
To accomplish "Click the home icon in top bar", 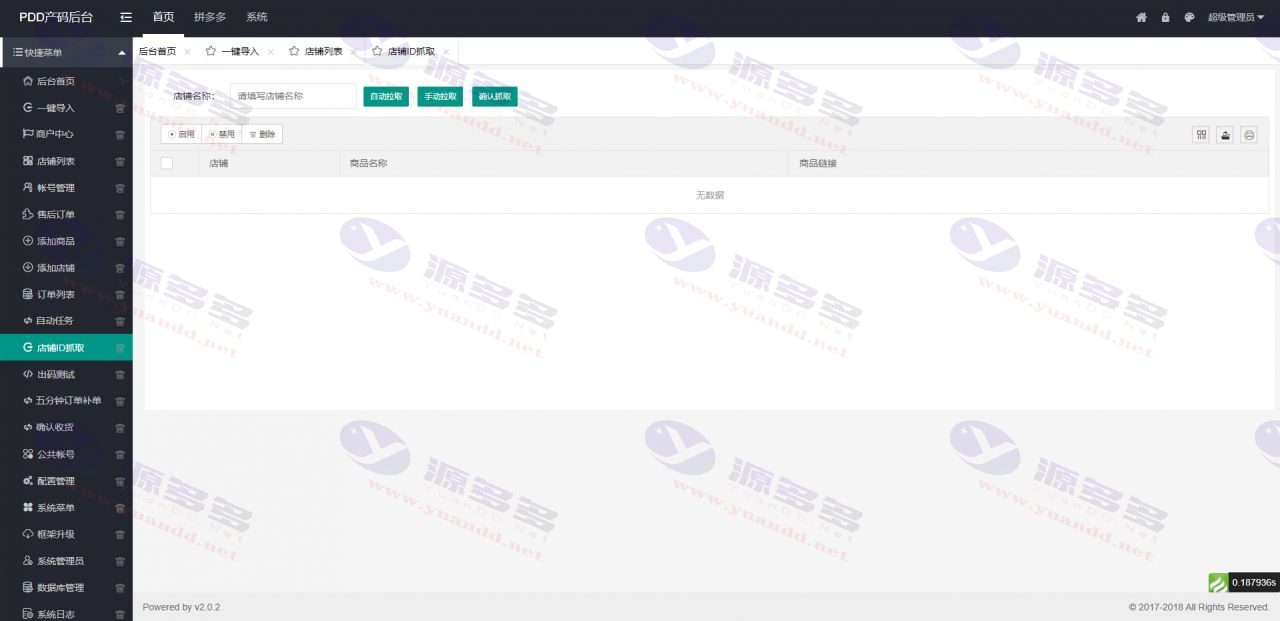I will [x=1141, y=17].
